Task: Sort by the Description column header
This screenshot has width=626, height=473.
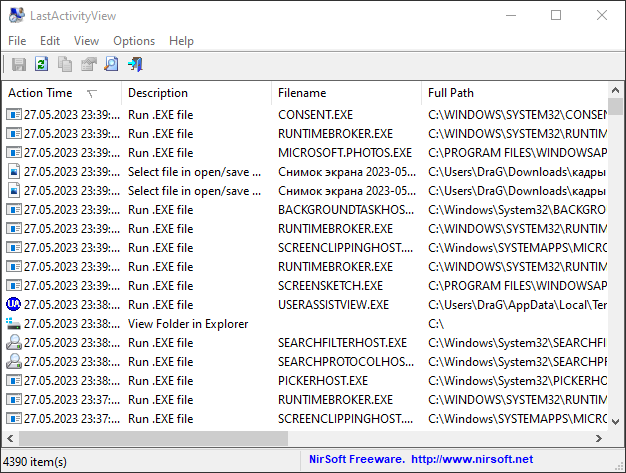Action: (x=158, y=93)
